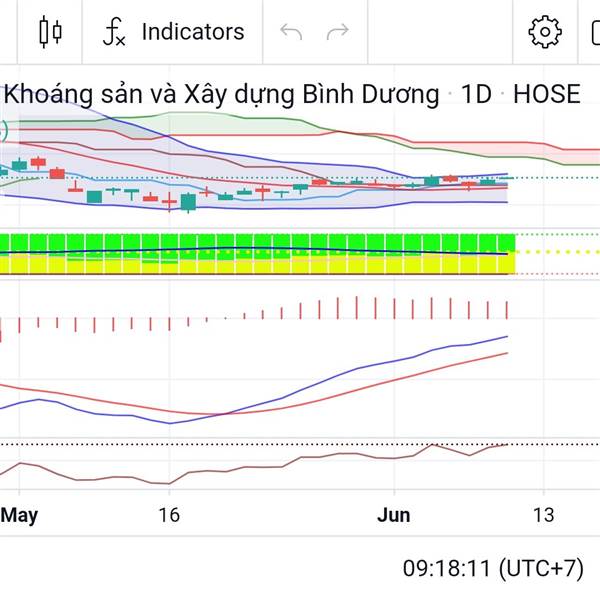Open the Indicators menu

pyautogui.click(x=173, y=31)
